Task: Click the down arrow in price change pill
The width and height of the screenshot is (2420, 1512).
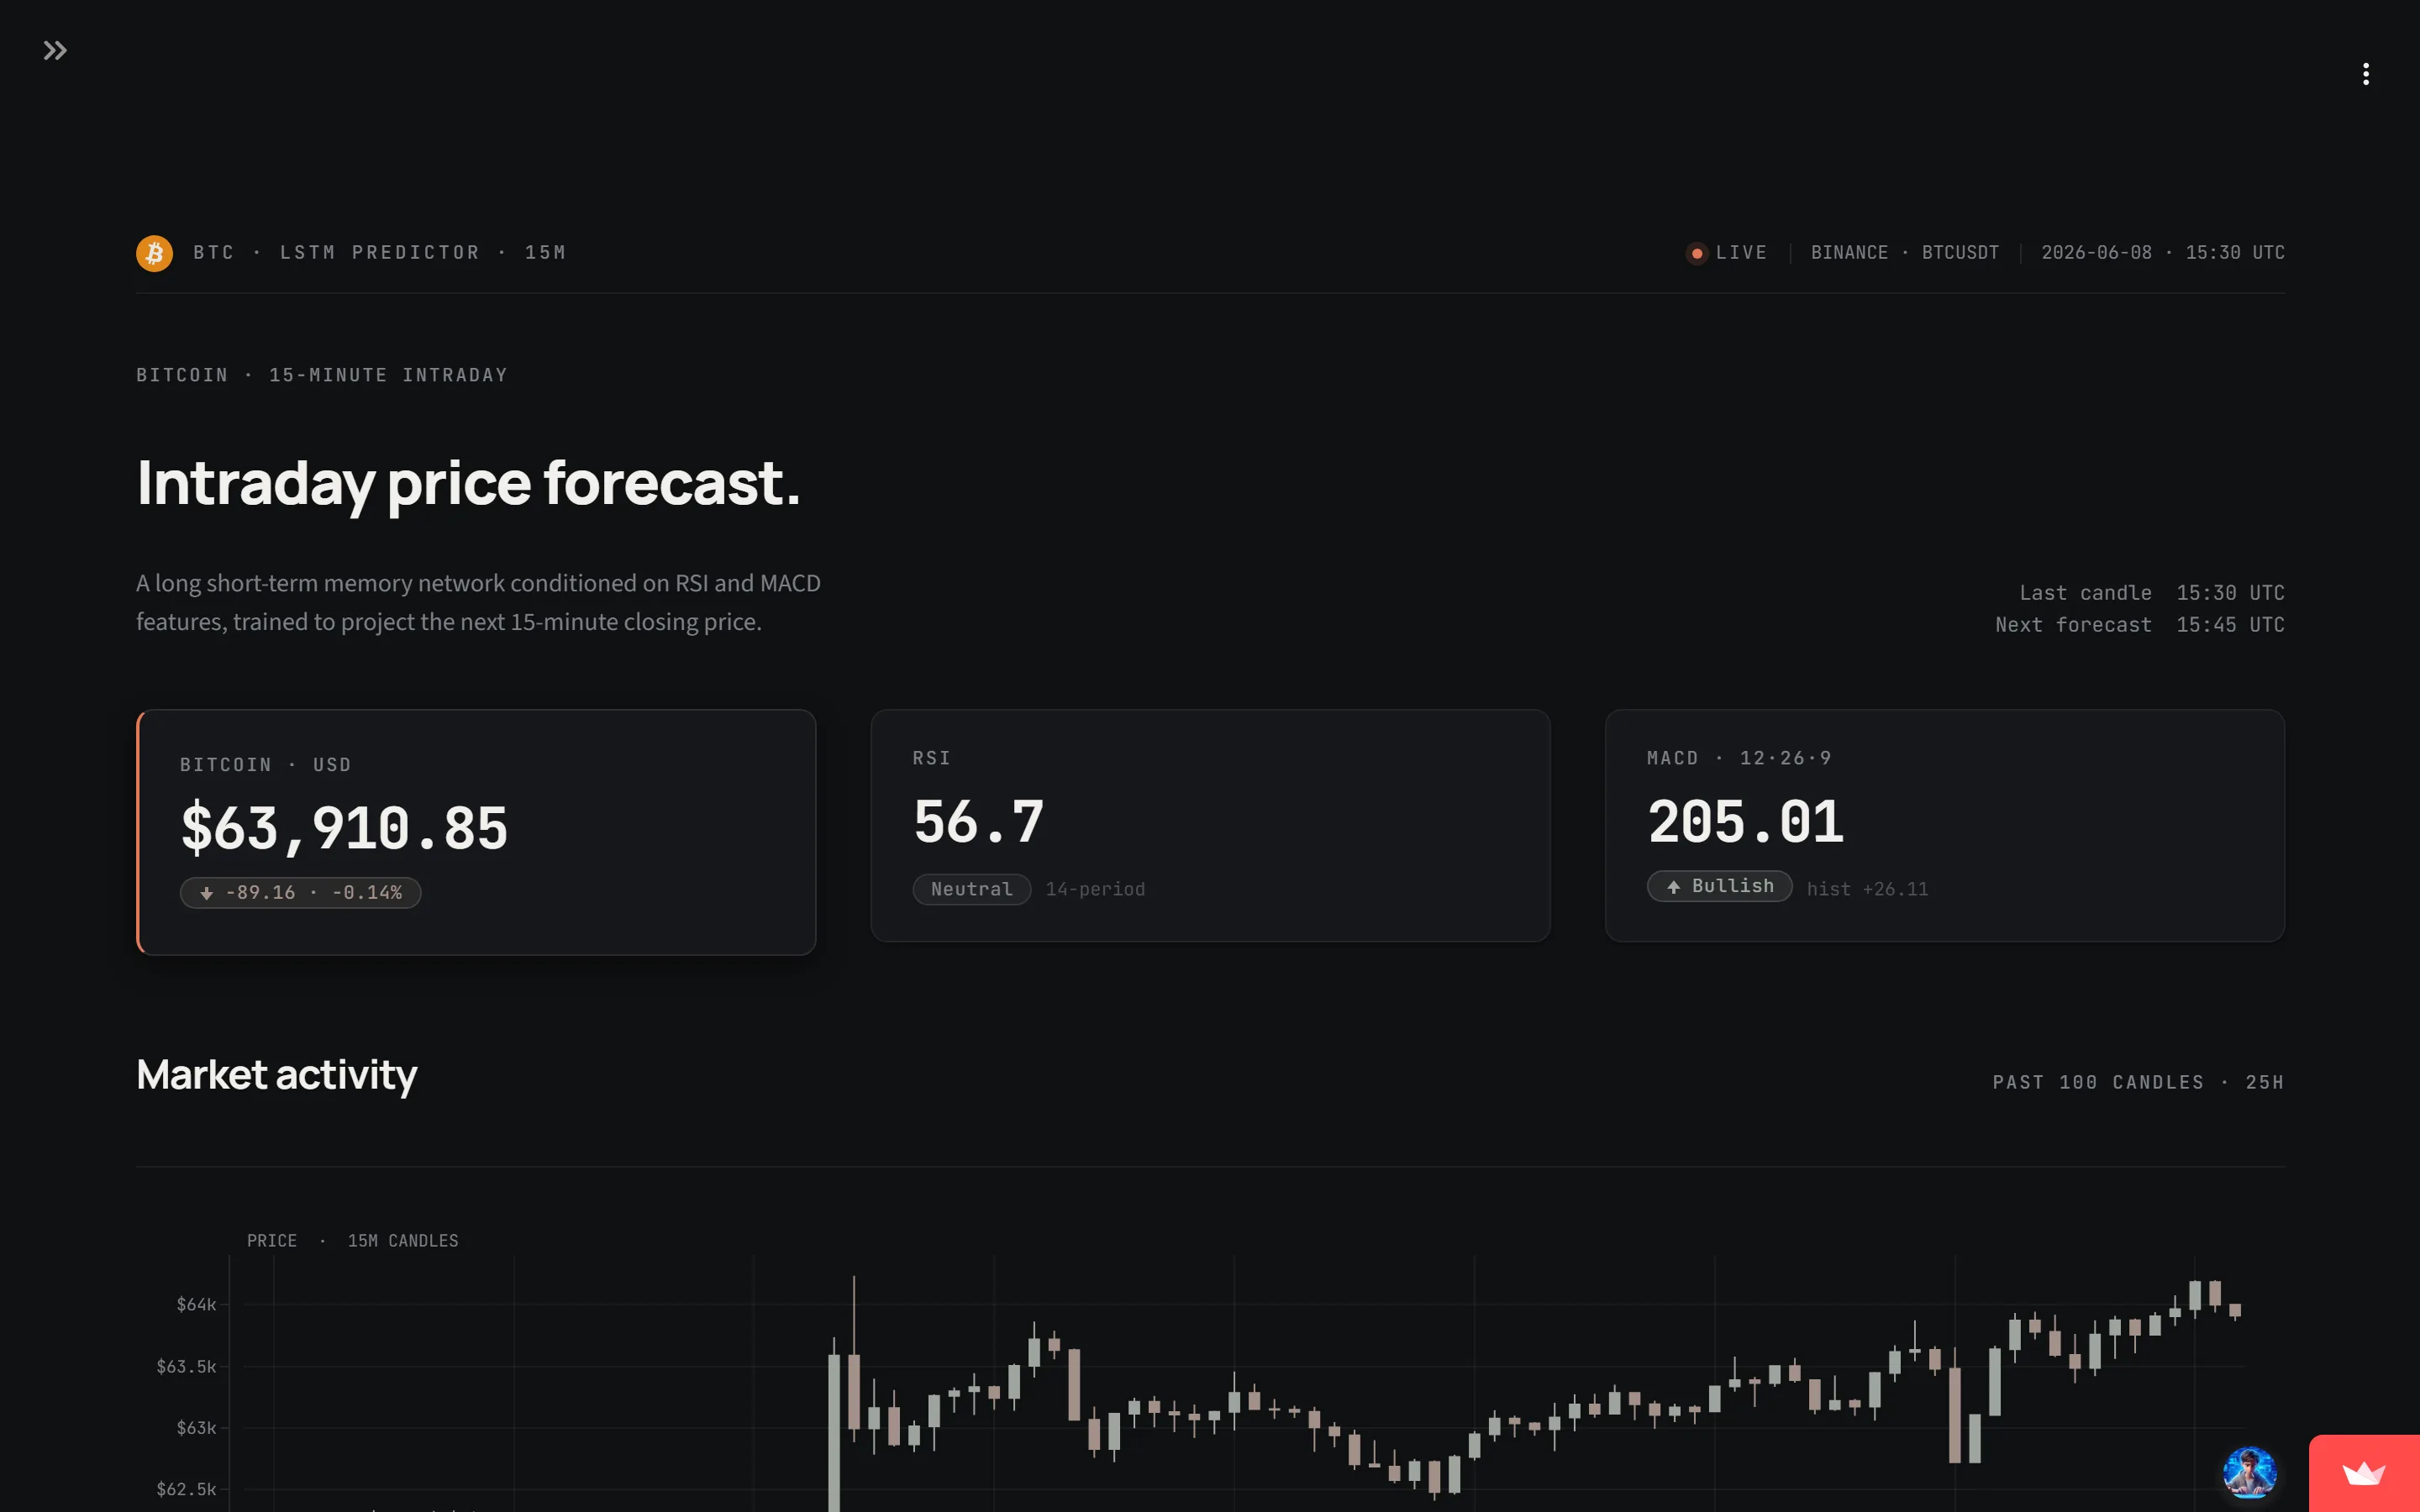Action: point(206,893)
